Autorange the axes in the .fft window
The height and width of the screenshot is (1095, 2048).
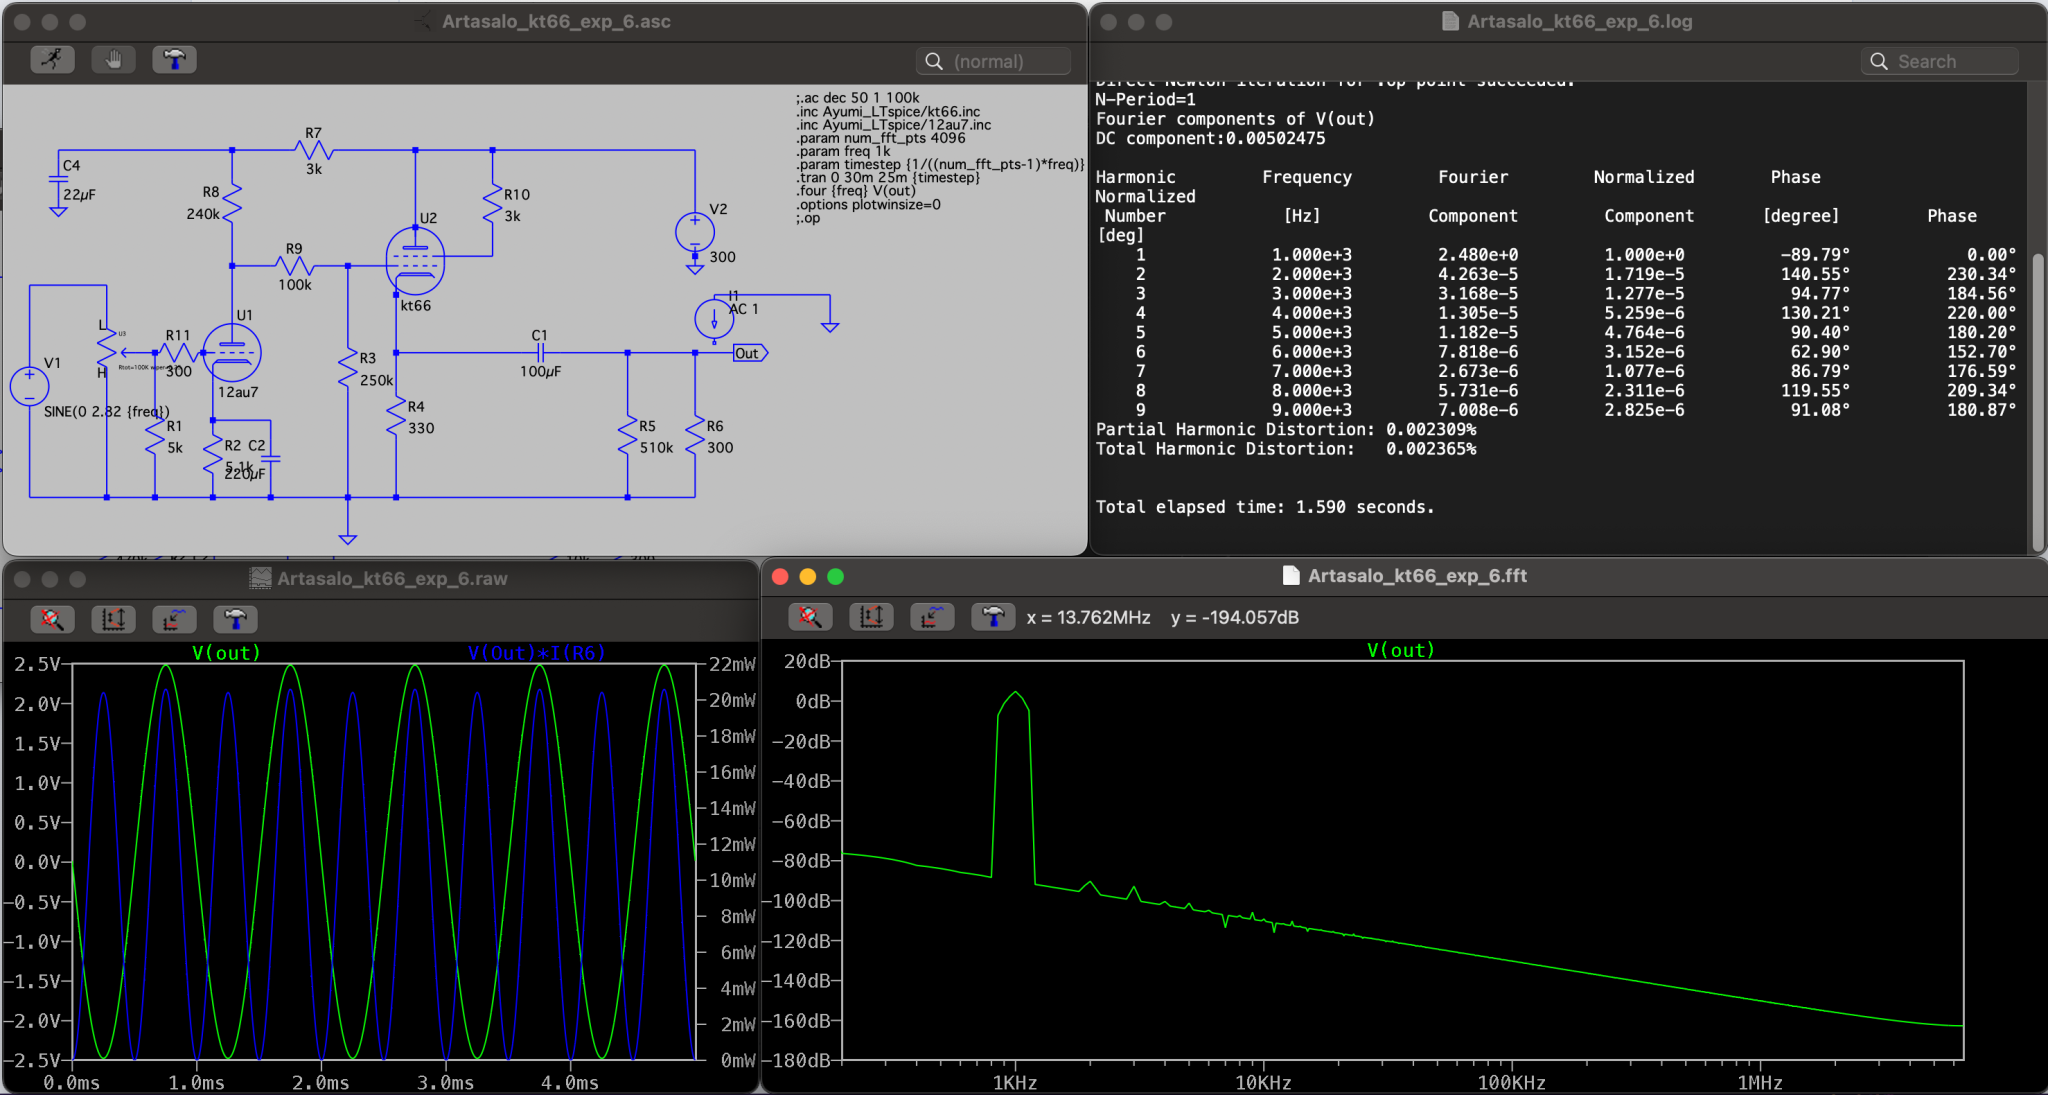[871, 617]
